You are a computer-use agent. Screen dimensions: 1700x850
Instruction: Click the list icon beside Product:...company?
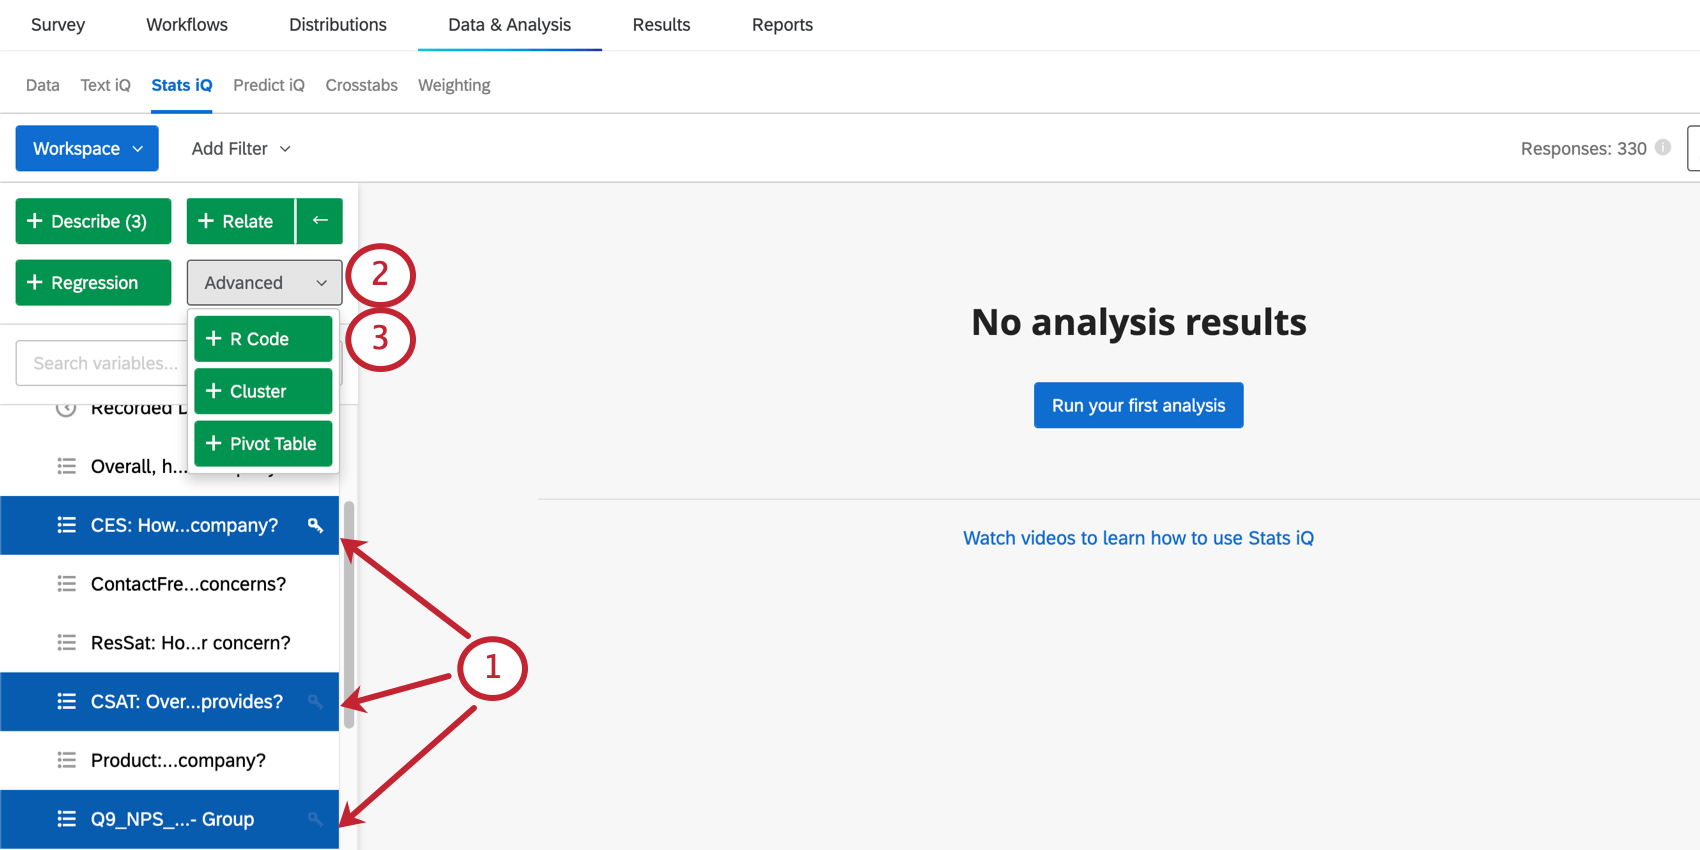[67, 760]
